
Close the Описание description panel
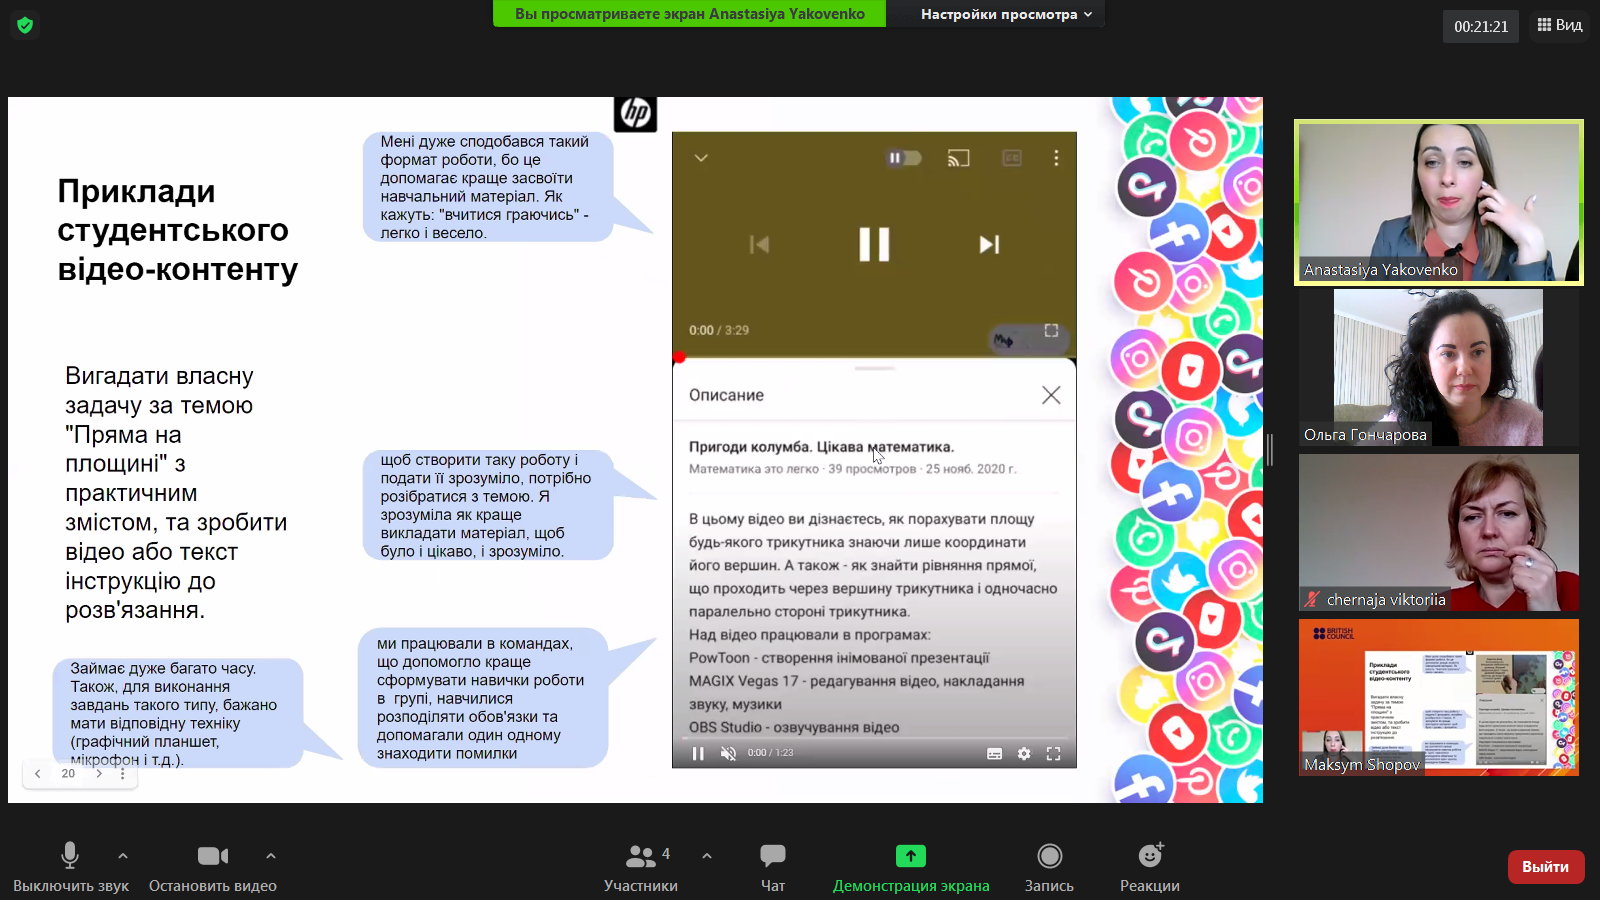1051,395
